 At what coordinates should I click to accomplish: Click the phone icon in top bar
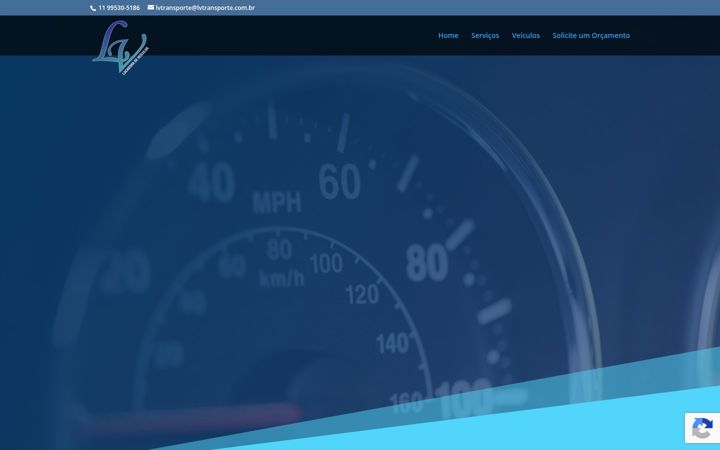93,8
